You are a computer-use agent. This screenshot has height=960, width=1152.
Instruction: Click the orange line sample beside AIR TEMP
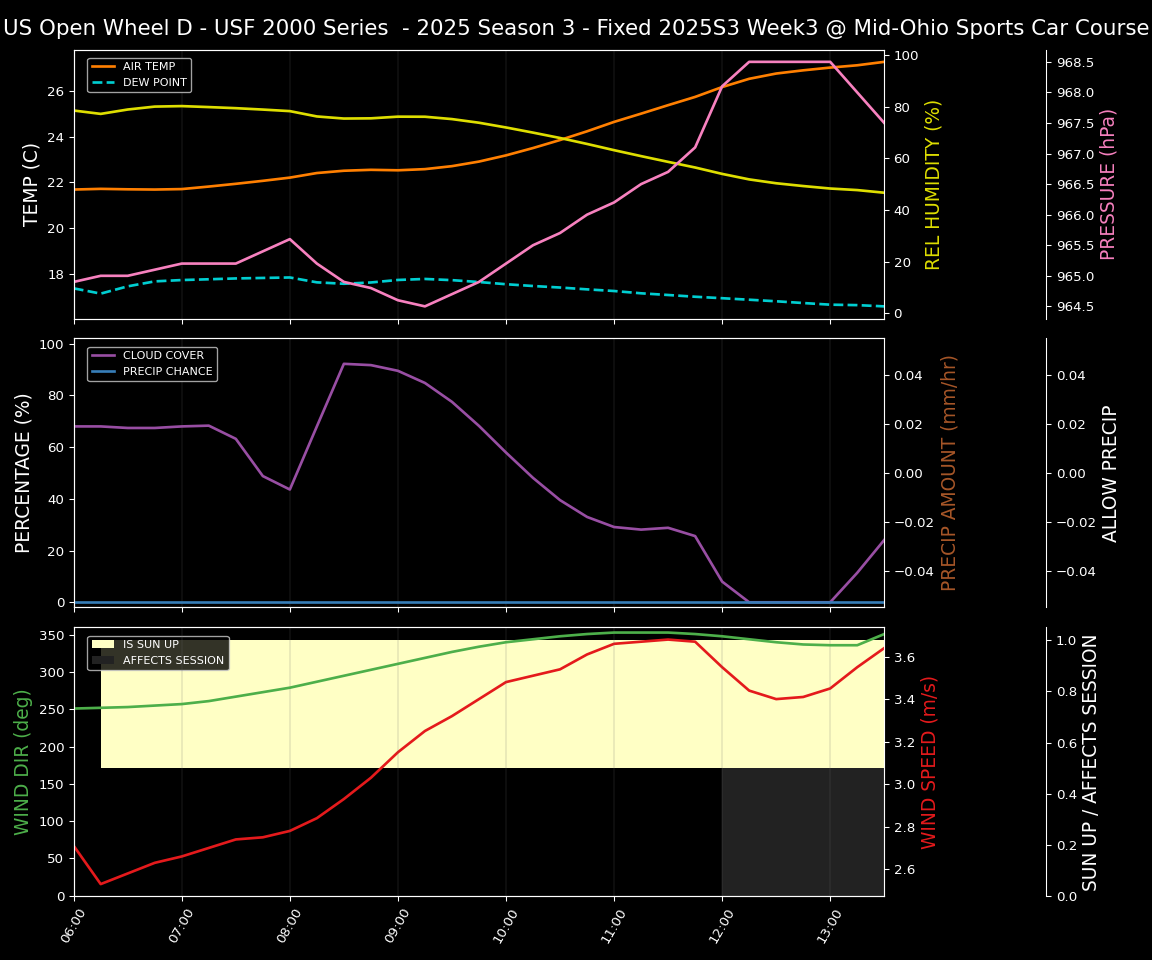pyautogui.click(x=104, y=66)
